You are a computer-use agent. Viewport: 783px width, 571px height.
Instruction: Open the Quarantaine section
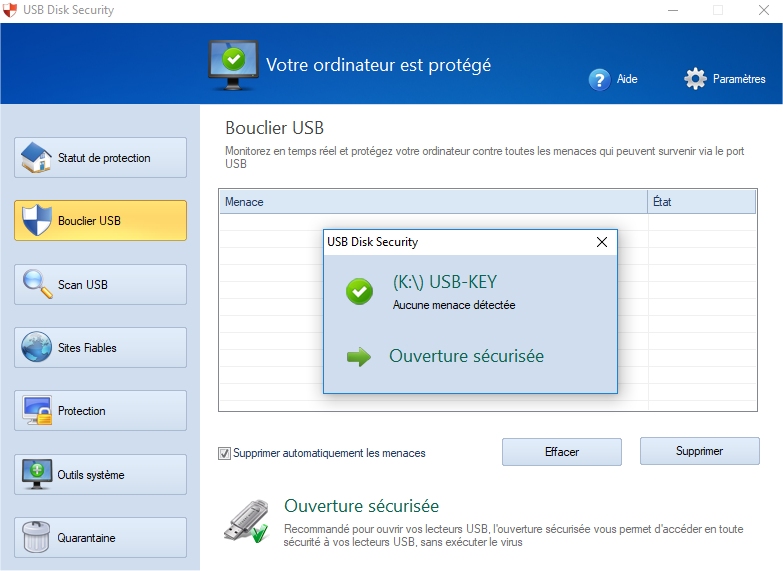pos(100,538)
